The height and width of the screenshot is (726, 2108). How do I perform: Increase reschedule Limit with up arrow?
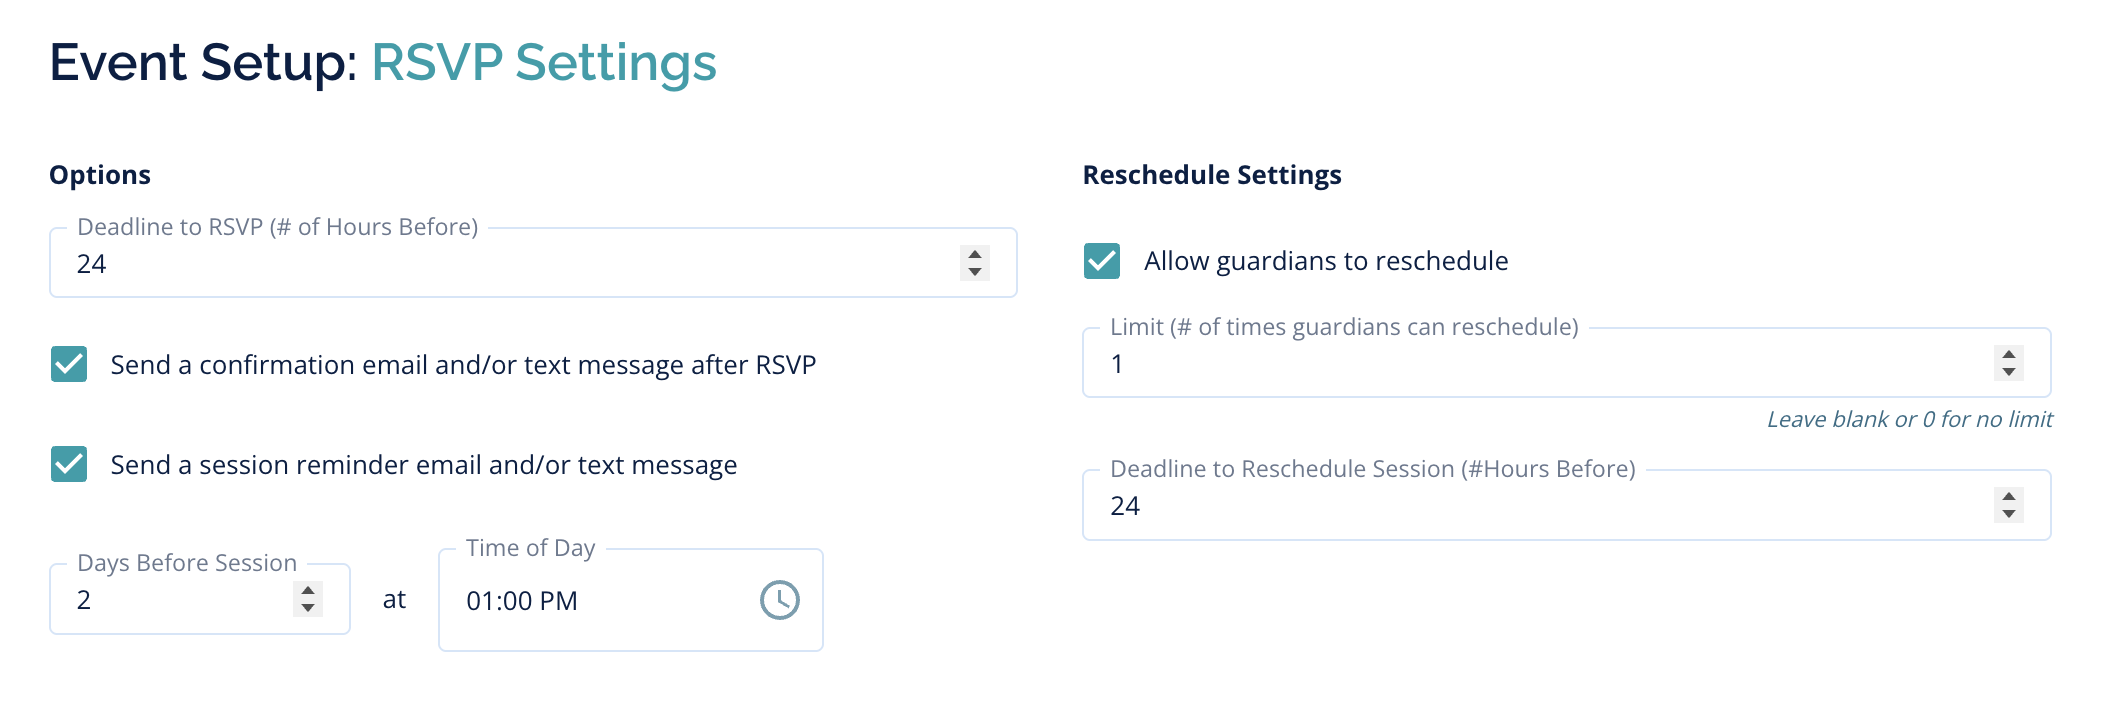(2008, 354)
